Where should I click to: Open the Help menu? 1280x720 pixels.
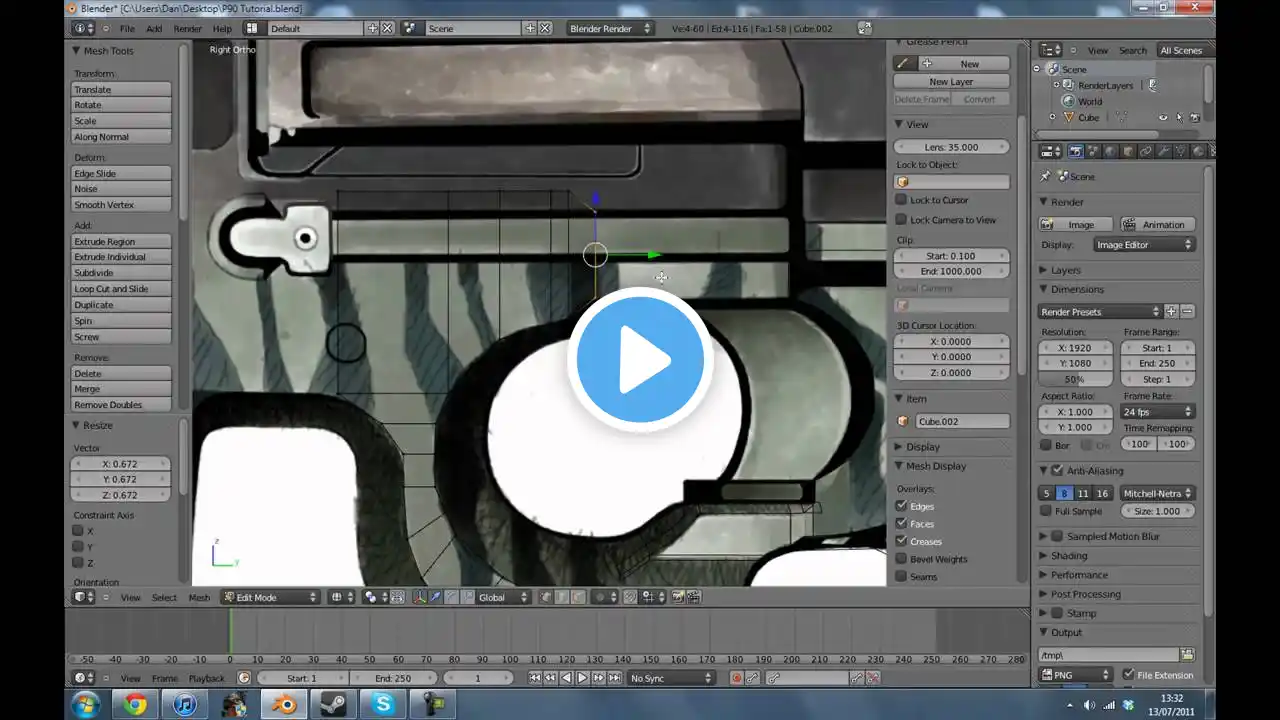coord(222,28)
